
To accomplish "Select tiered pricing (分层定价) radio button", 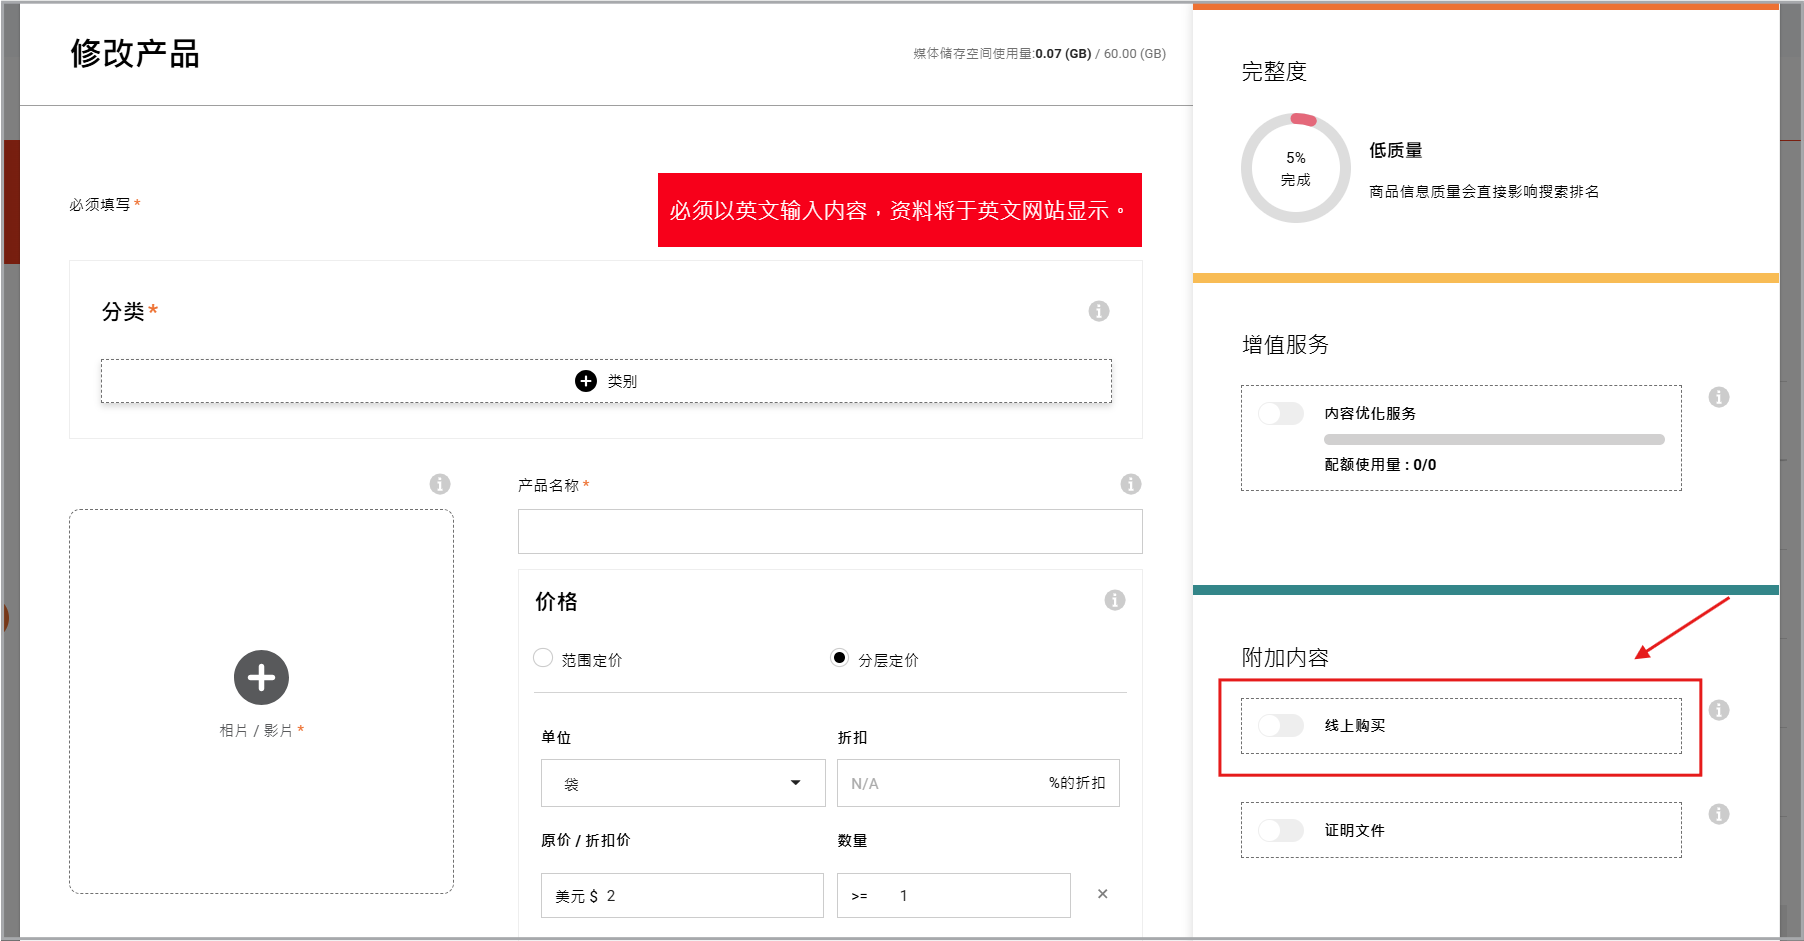I will [x=840, y=657].
